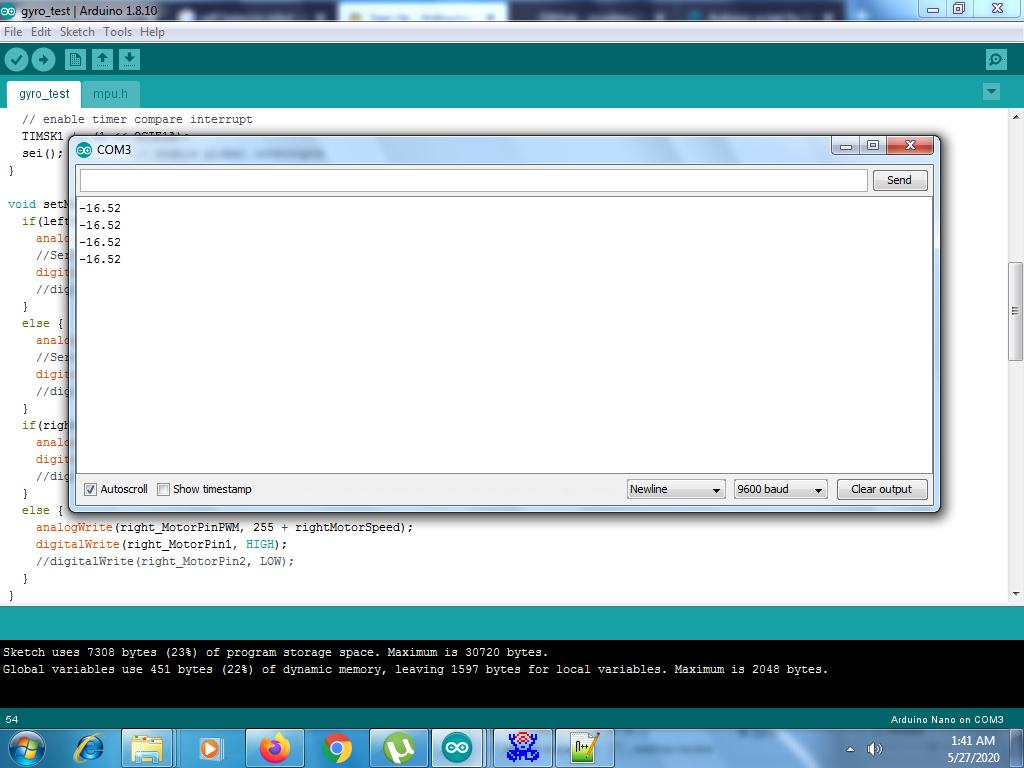Click the first -16.52 serial output line

click(x=101, y=208)
